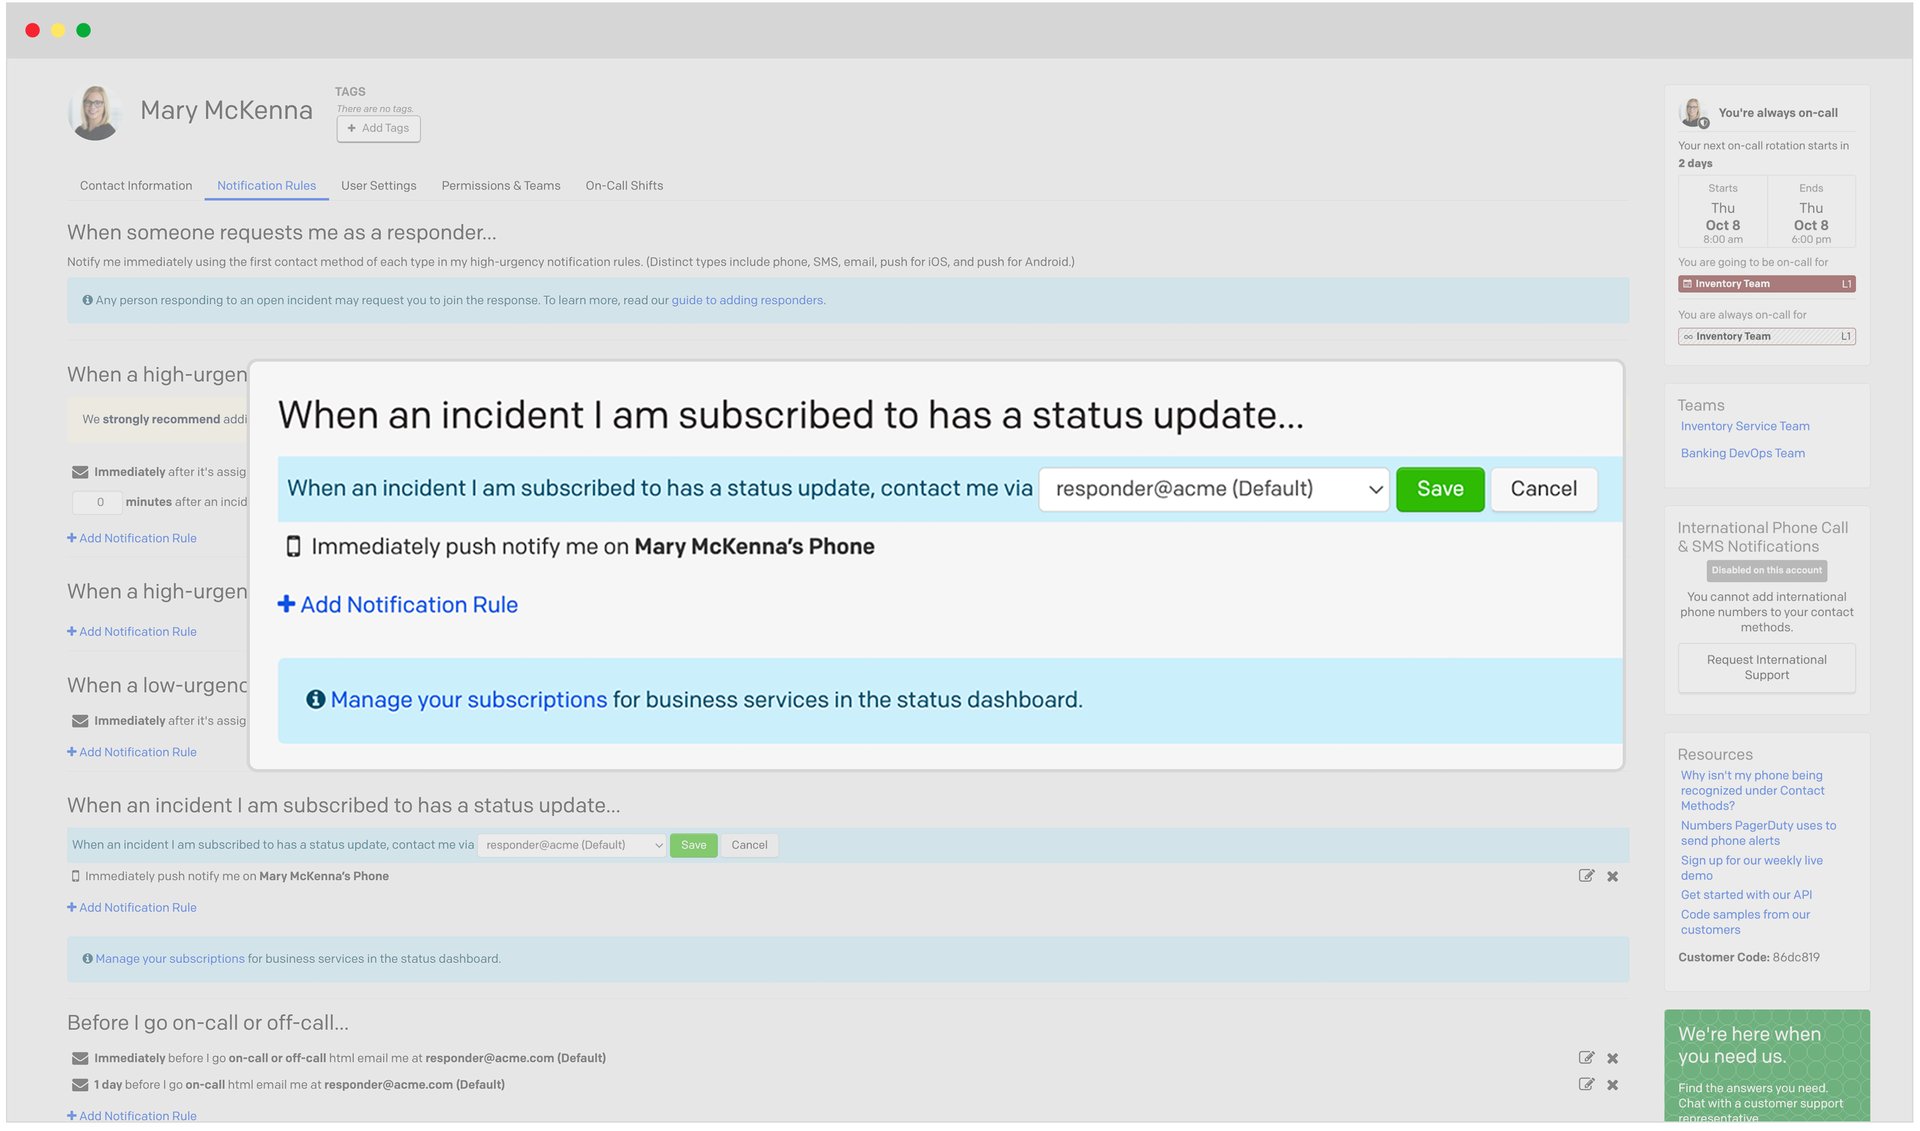Edit the on-call or off-call email rule
The image size is (1920, 1131).
tap(1586, 1058)
